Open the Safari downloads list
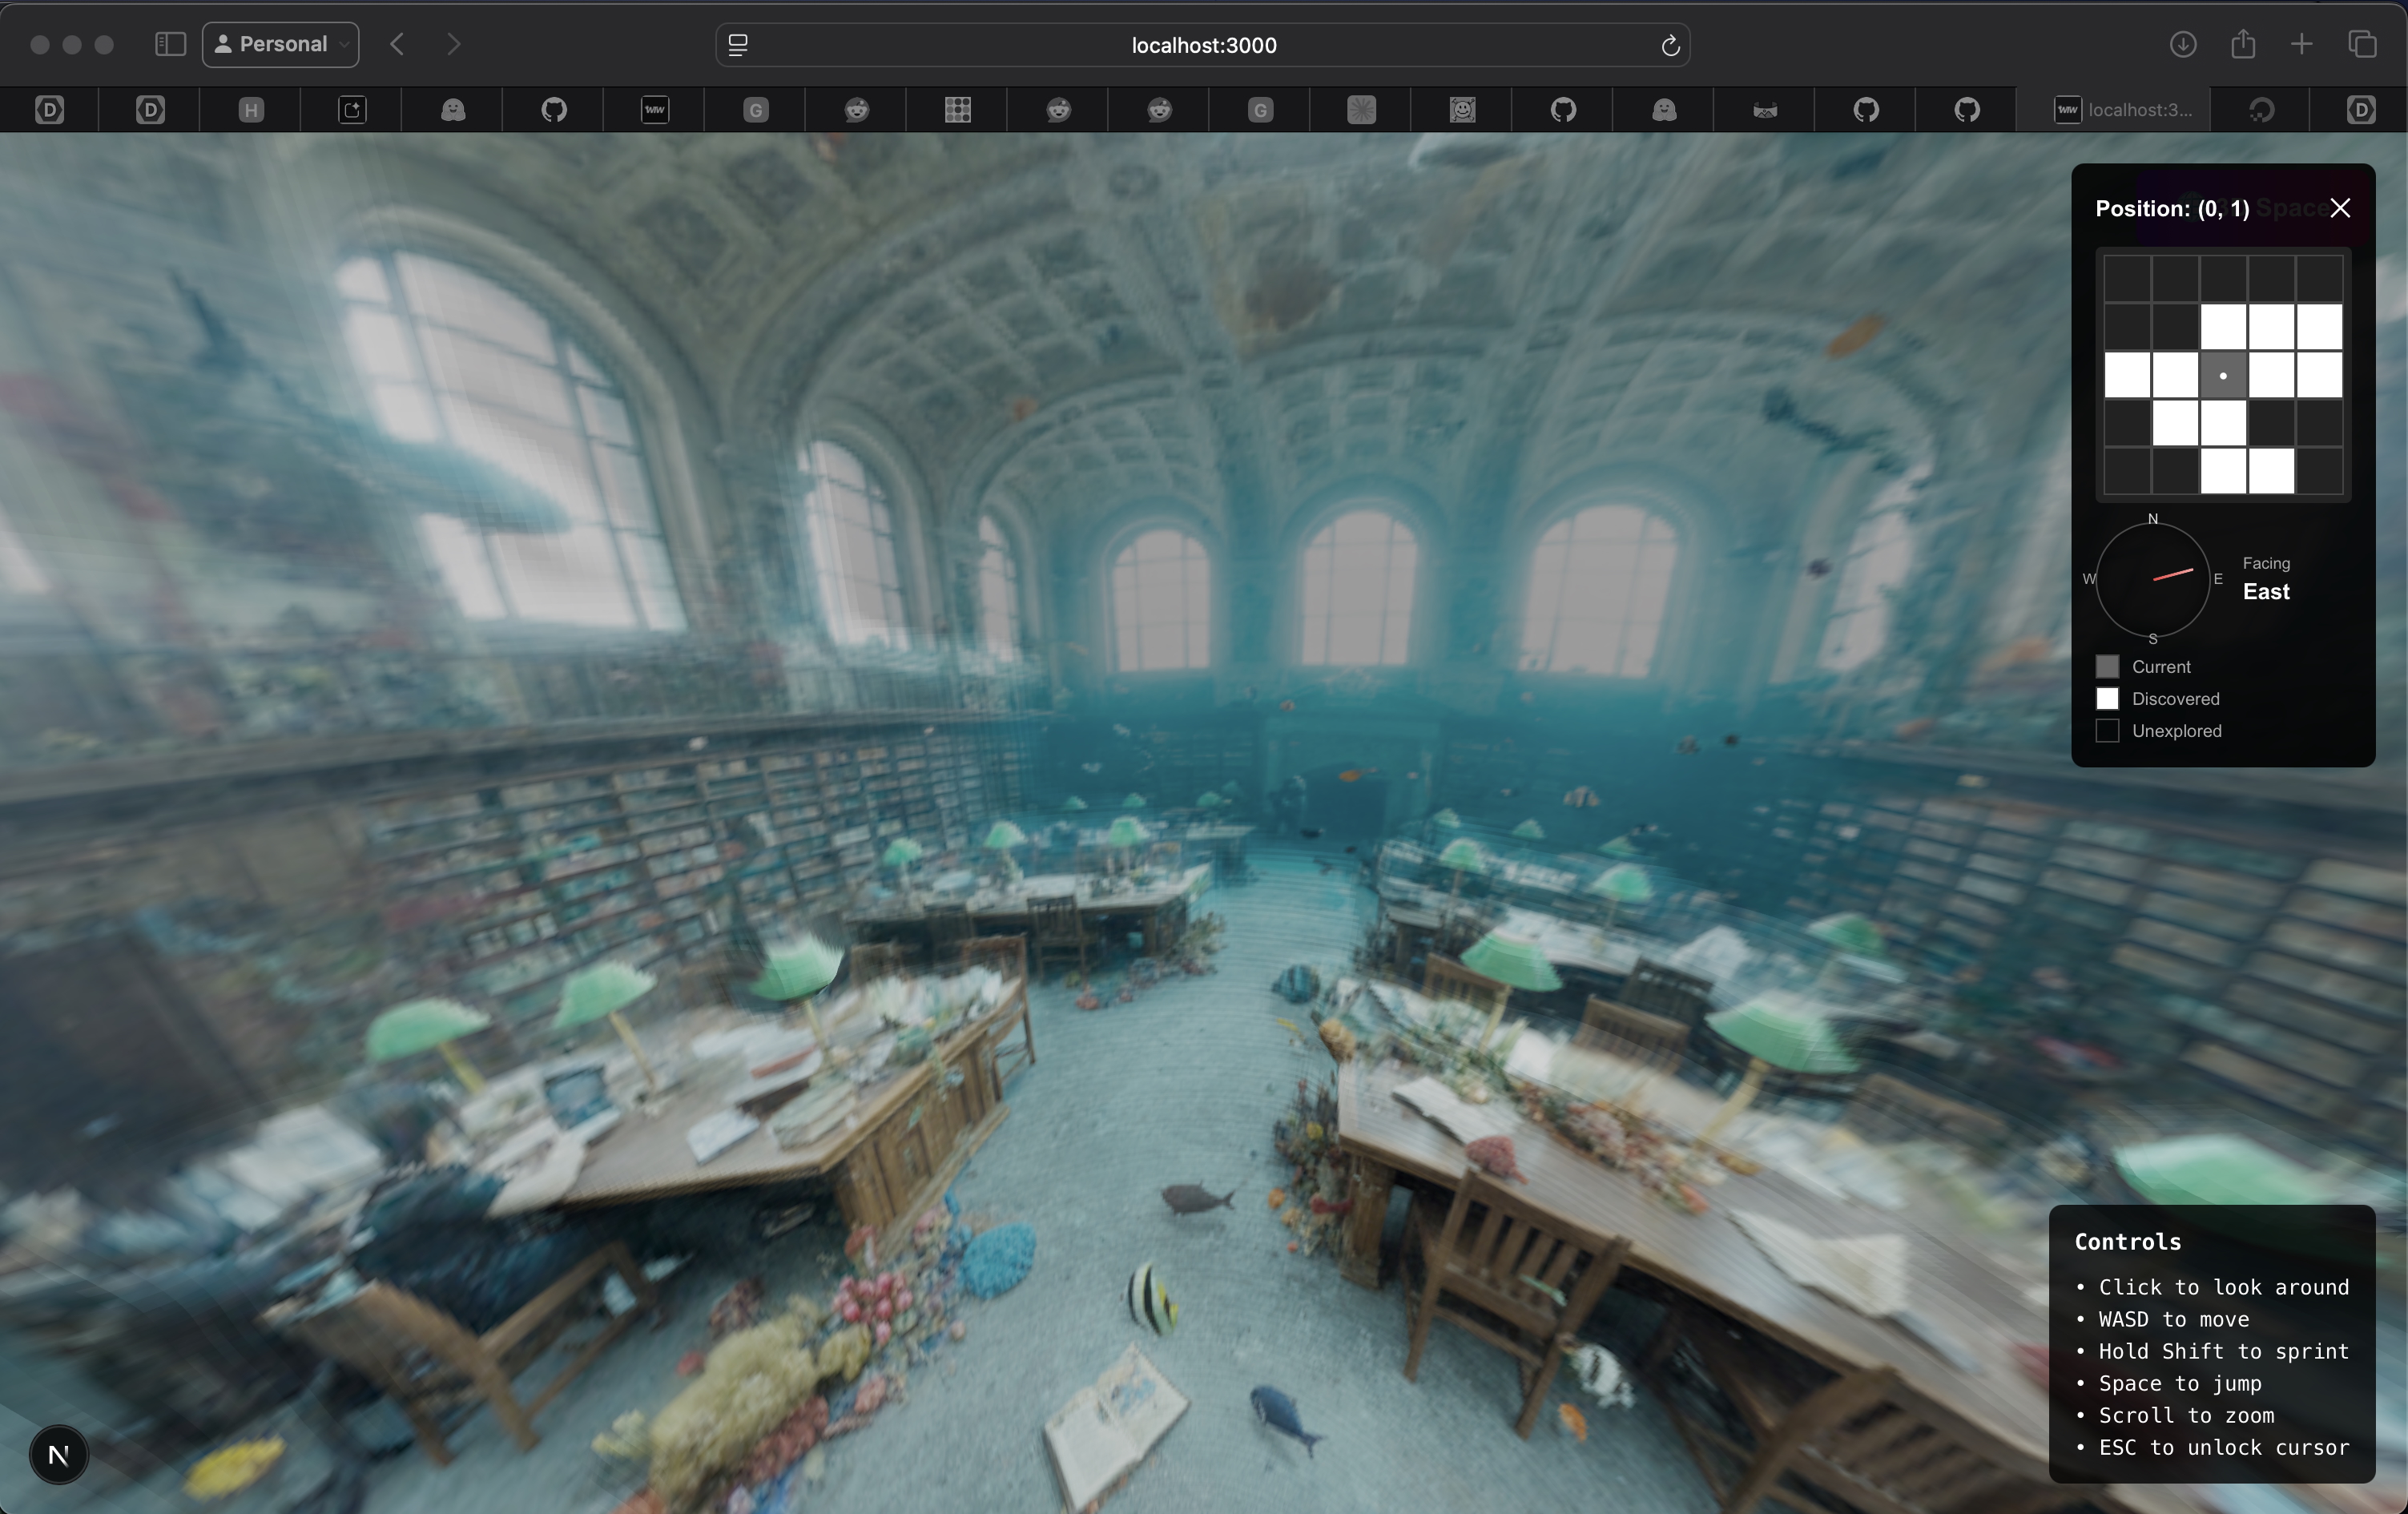Viewport: 2408px width, 1514px height. (2182, 45)
